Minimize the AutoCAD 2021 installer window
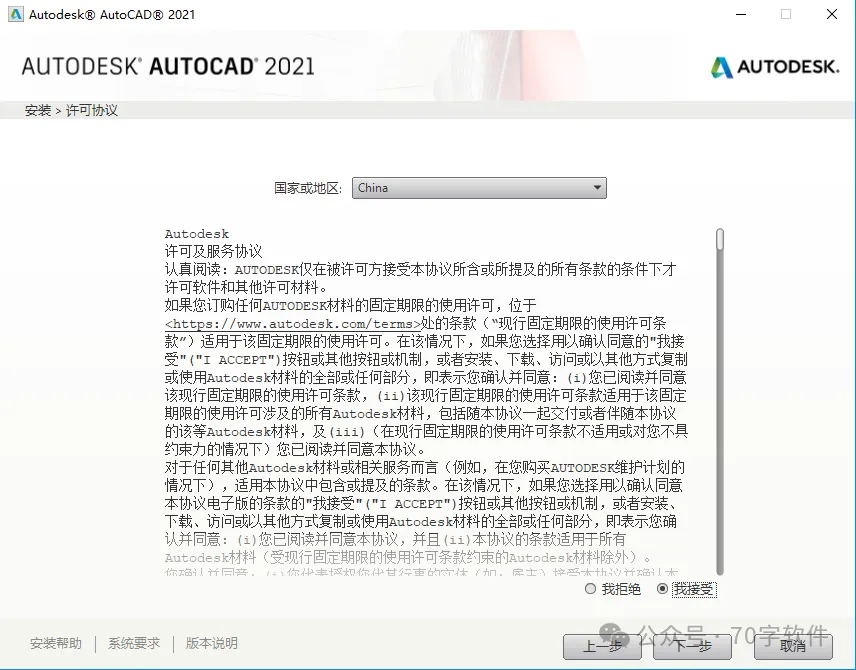The height and width of the screenshot is (670, 856). [x=741, y=14]
